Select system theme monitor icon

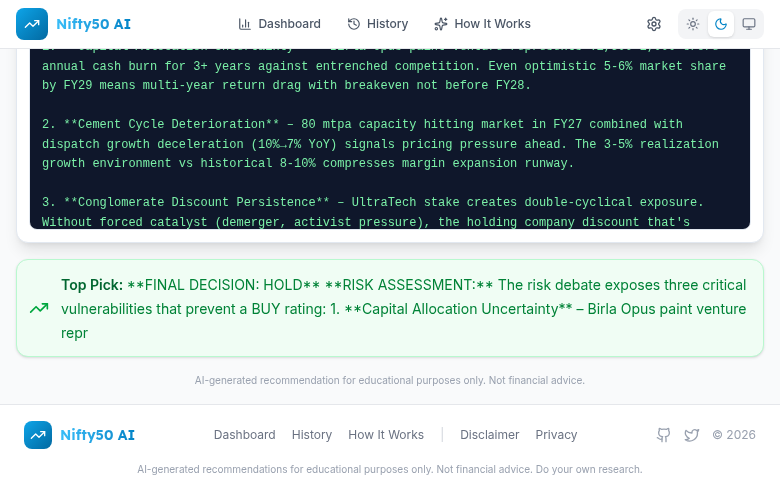tap(748, 24)
